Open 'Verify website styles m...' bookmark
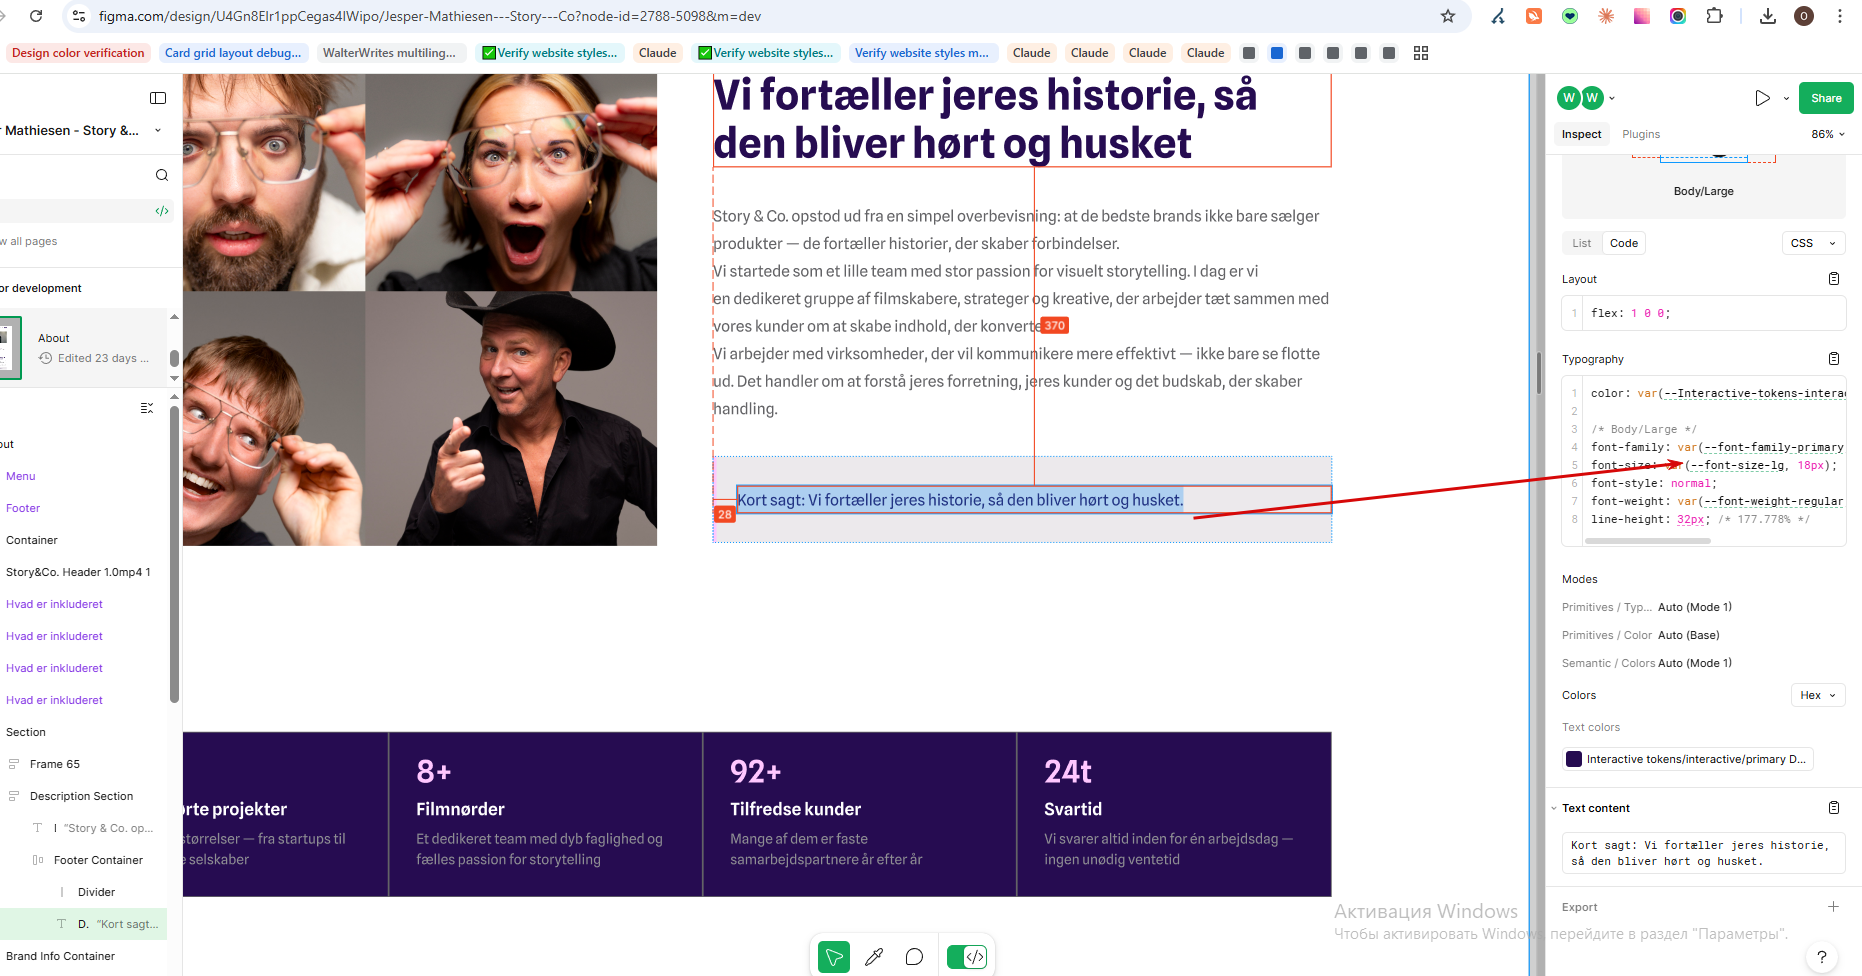The height and width of the screenshot is (976, 1862). tap(921, 53)
